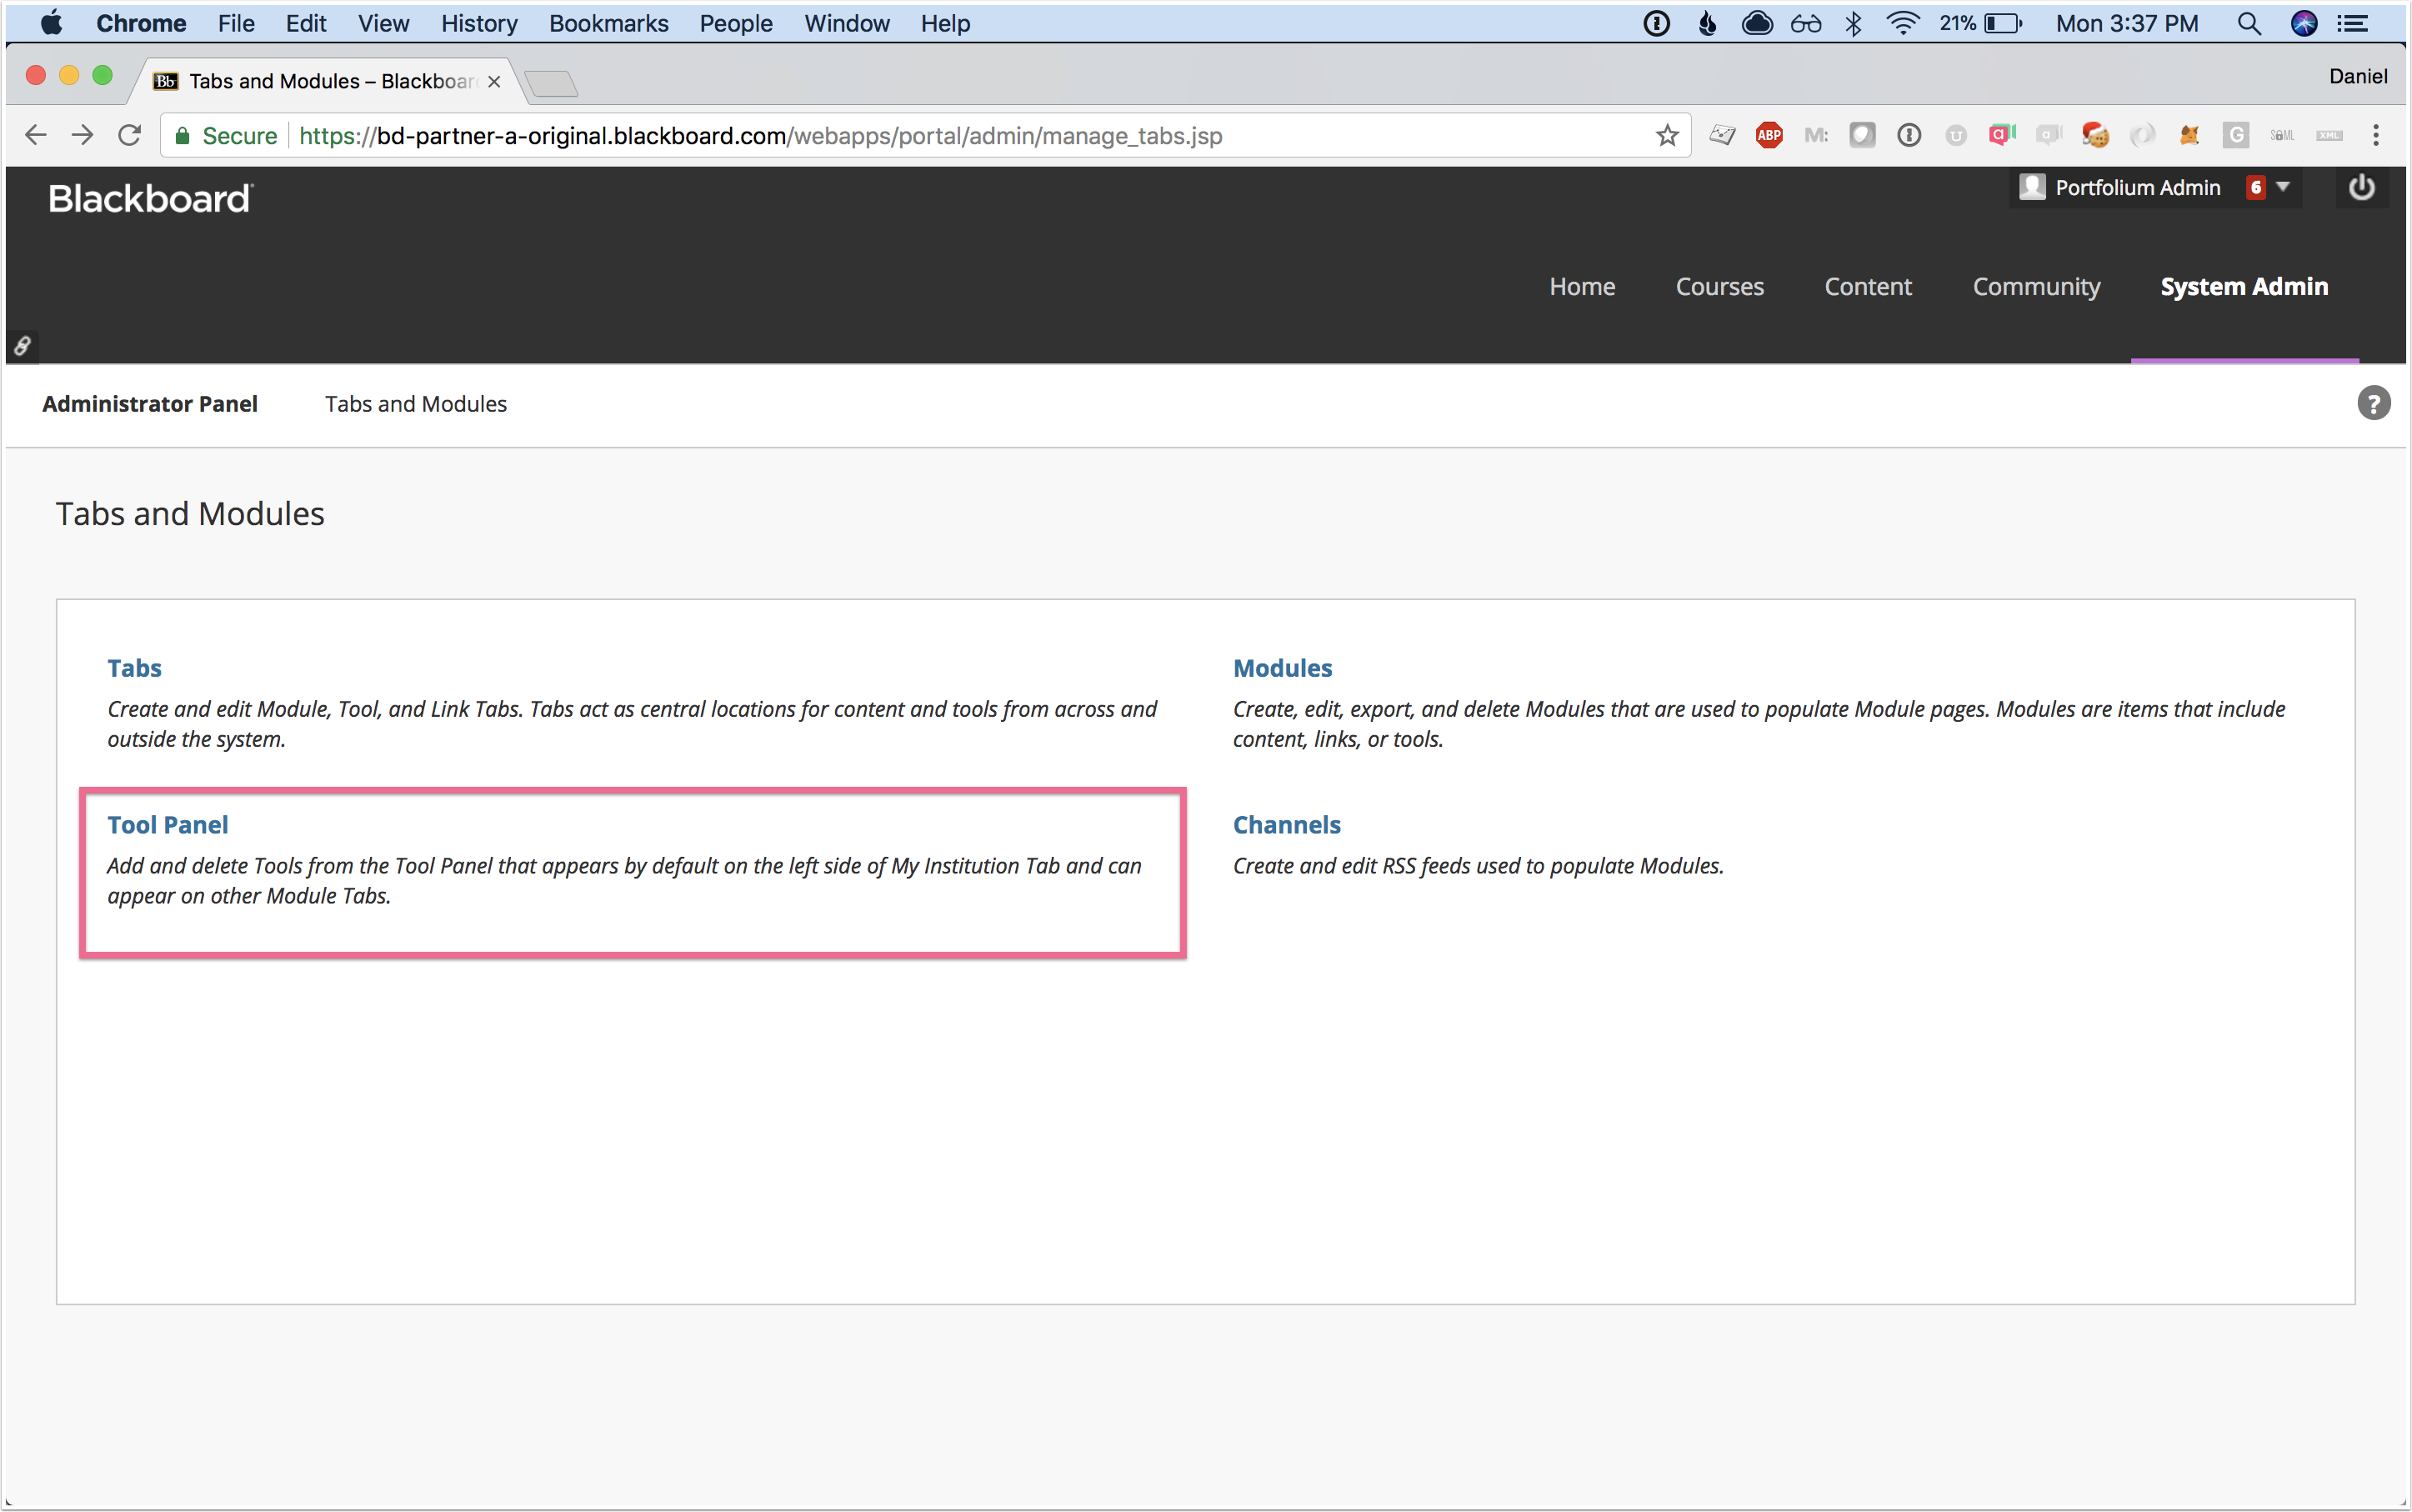Click the Adblock Plus extension icon
Screen dimensions: 2412x1512
tap(1769, 135)
